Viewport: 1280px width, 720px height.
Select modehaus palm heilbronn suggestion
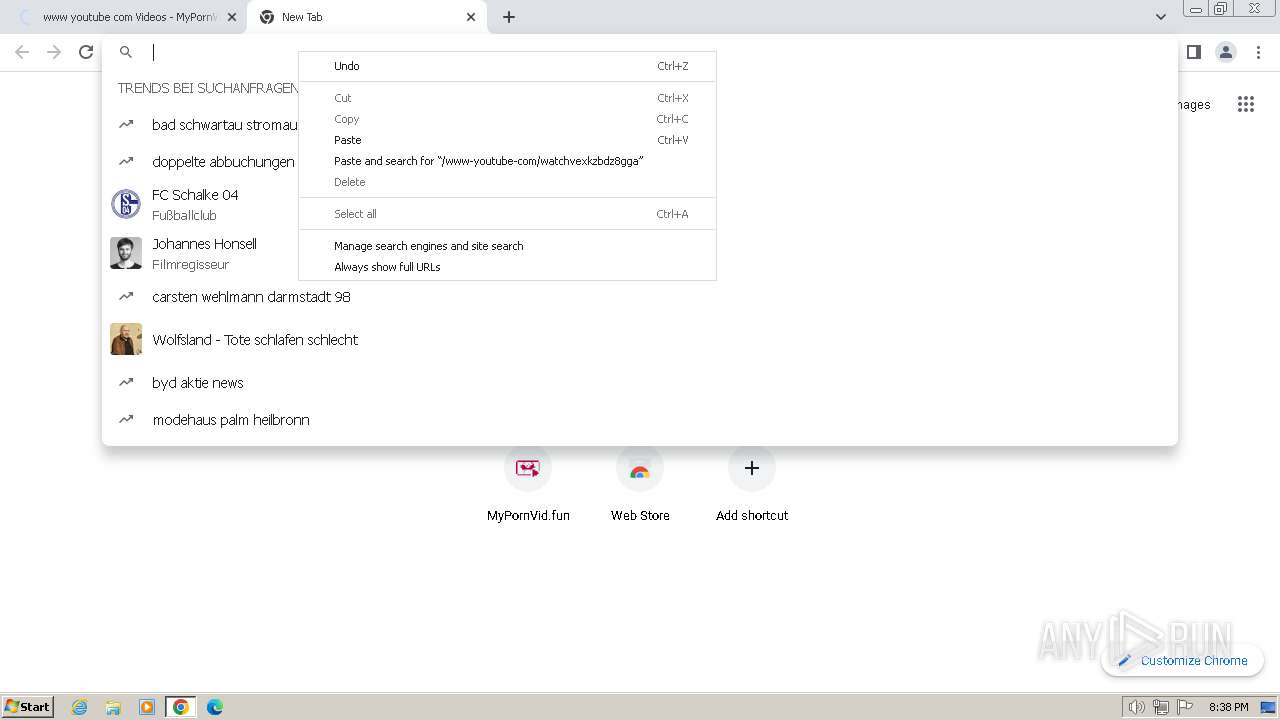(640, 420)
